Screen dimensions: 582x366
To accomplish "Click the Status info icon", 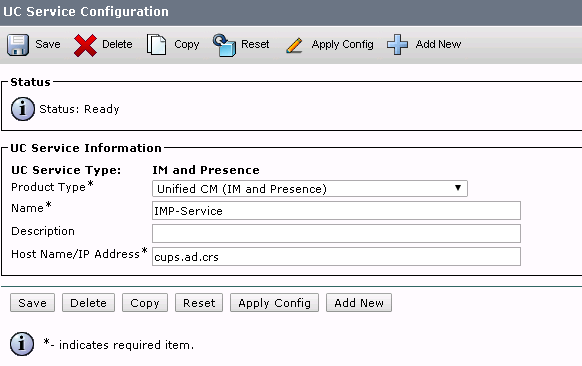I will pyautogui.click(x=23, y=109).
